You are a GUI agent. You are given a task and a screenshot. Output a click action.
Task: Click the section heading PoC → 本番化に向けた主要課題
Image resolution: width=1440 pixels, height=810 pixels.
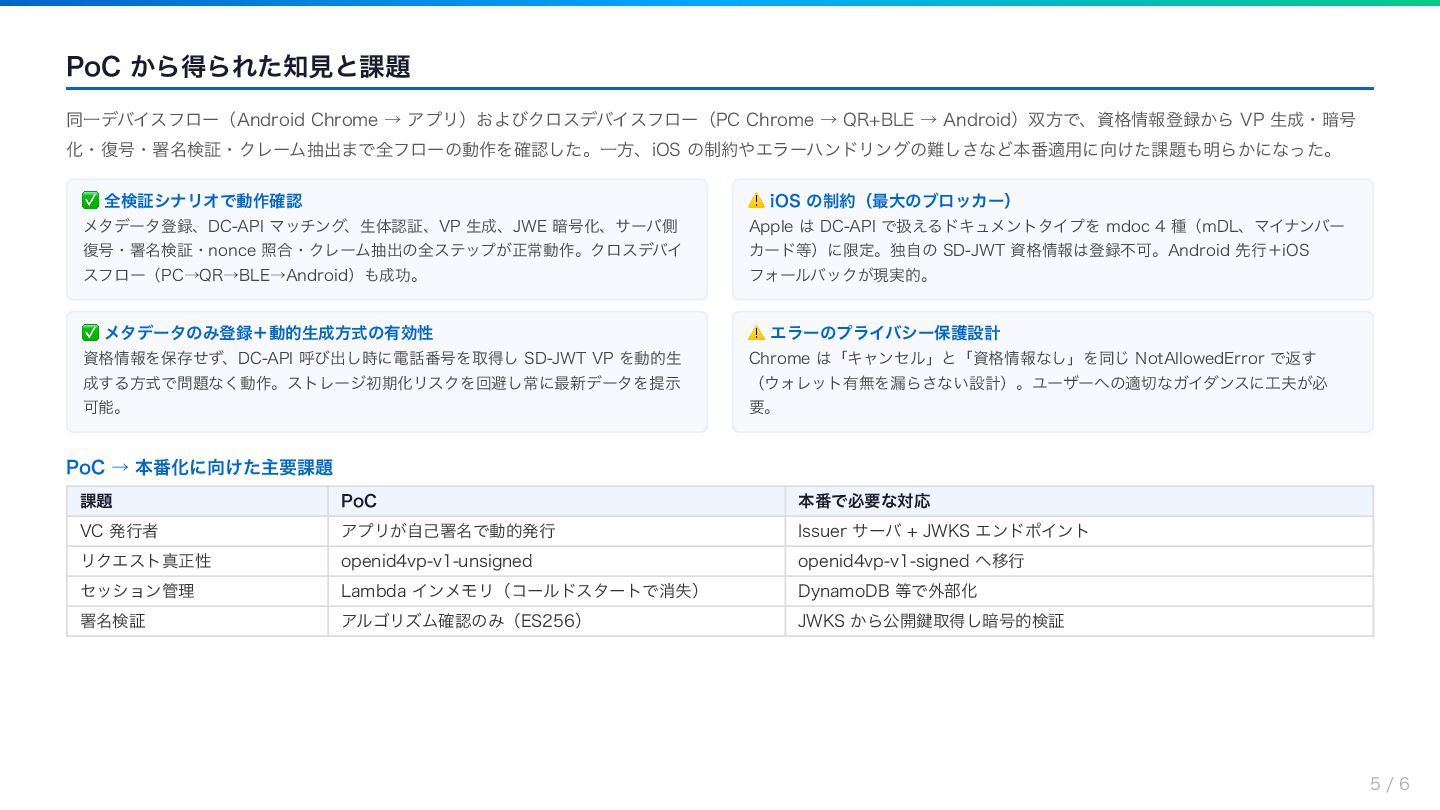[199, 467]
